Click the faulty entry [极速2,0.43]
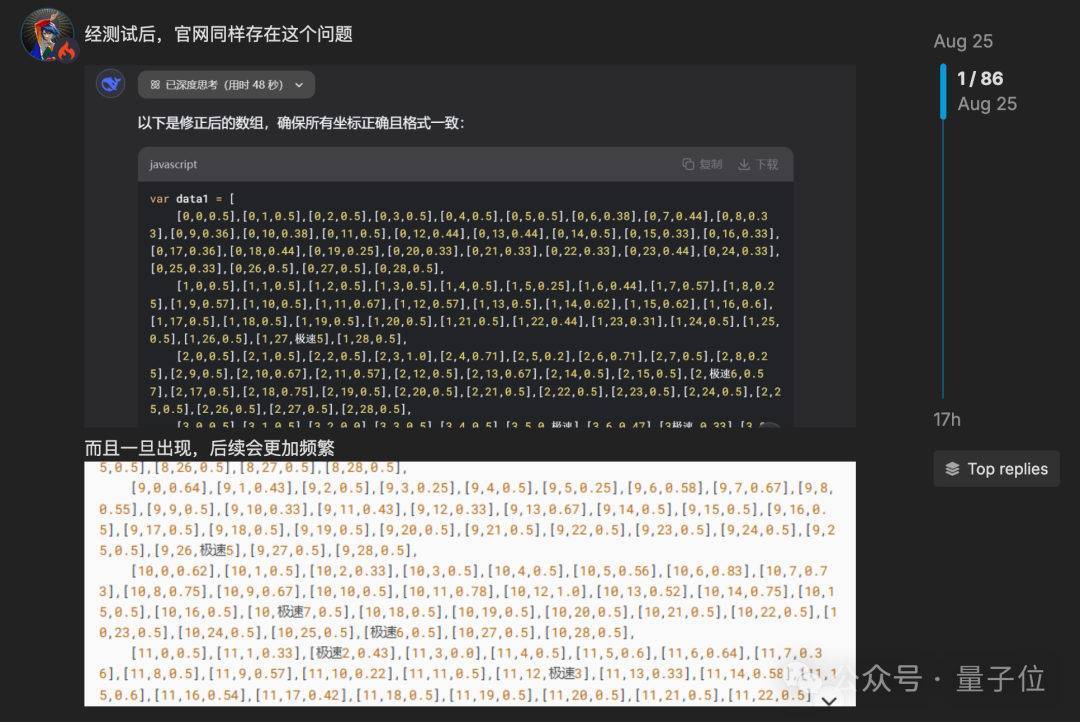The image size is (1080, 722). tap(353, 653)
